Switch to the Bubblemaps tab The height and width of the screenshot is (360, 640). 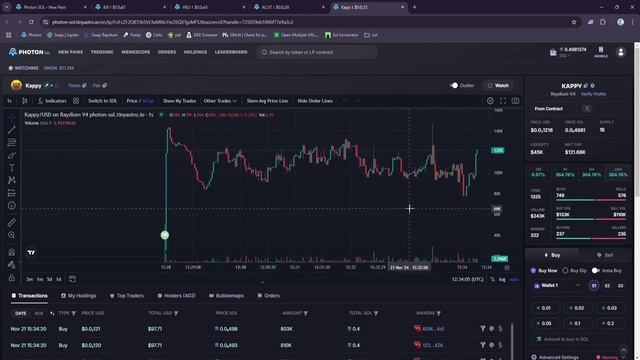coord(226,296)
